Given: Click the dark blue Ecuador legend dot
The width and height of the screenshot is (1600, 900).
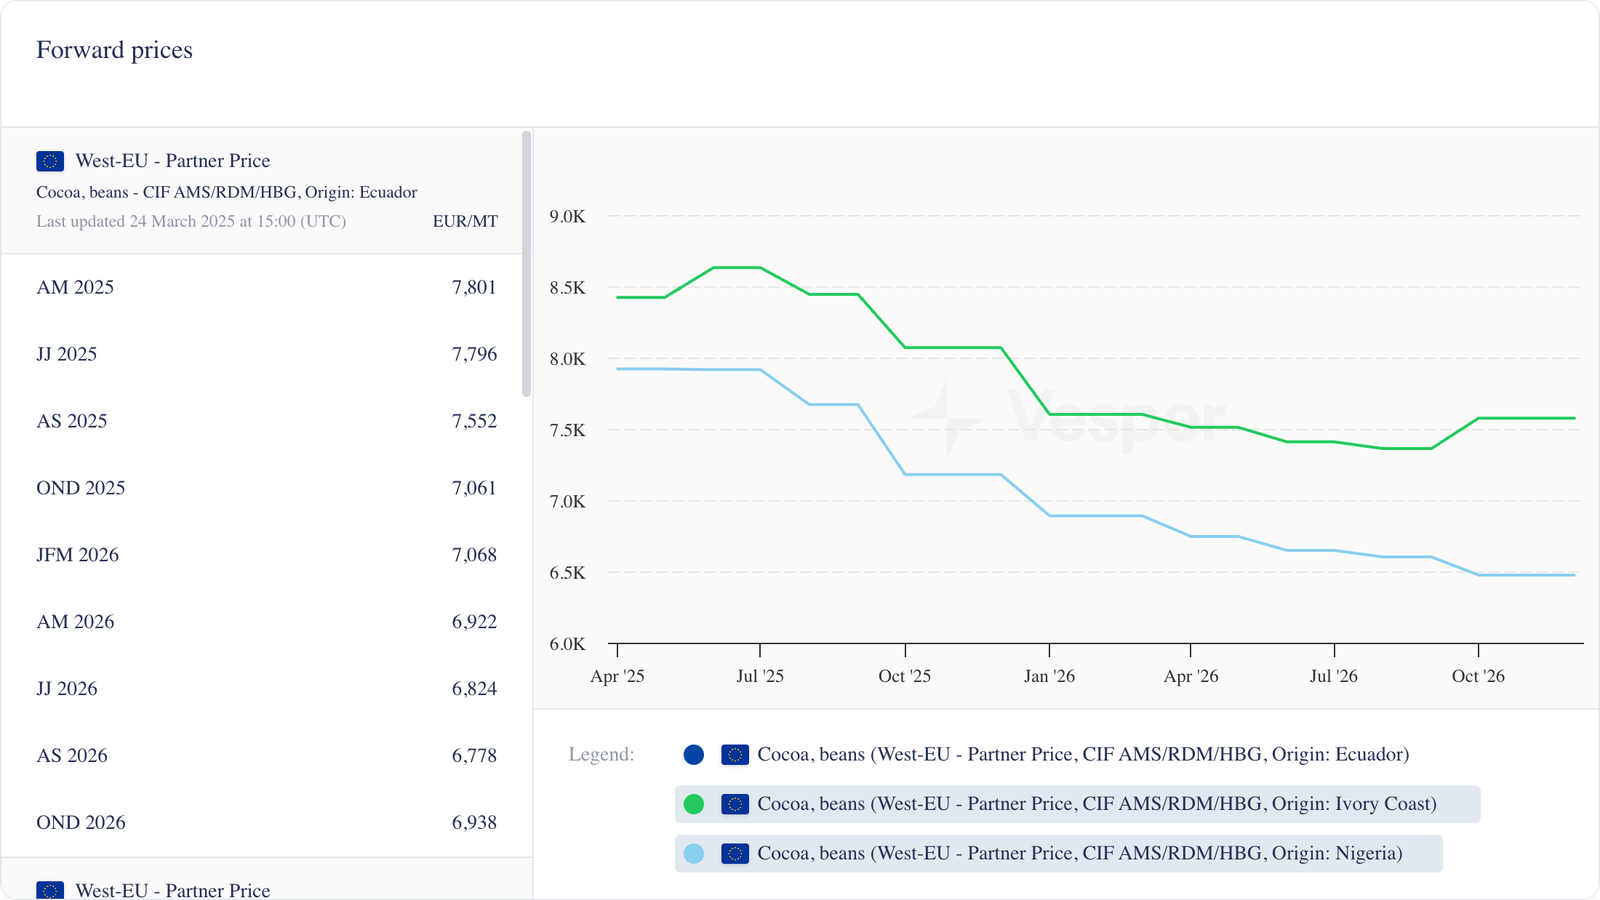Looking at the screenshot, I should 693,755.
